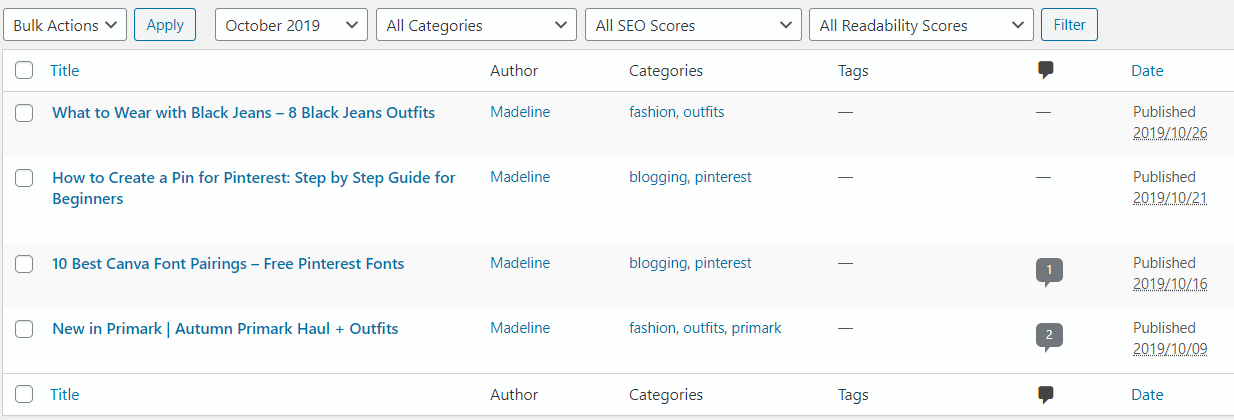Open post How to Create a Pin for Pinterest
Image resolution: width=1234 pixels, height=420 pixels.
254,188
